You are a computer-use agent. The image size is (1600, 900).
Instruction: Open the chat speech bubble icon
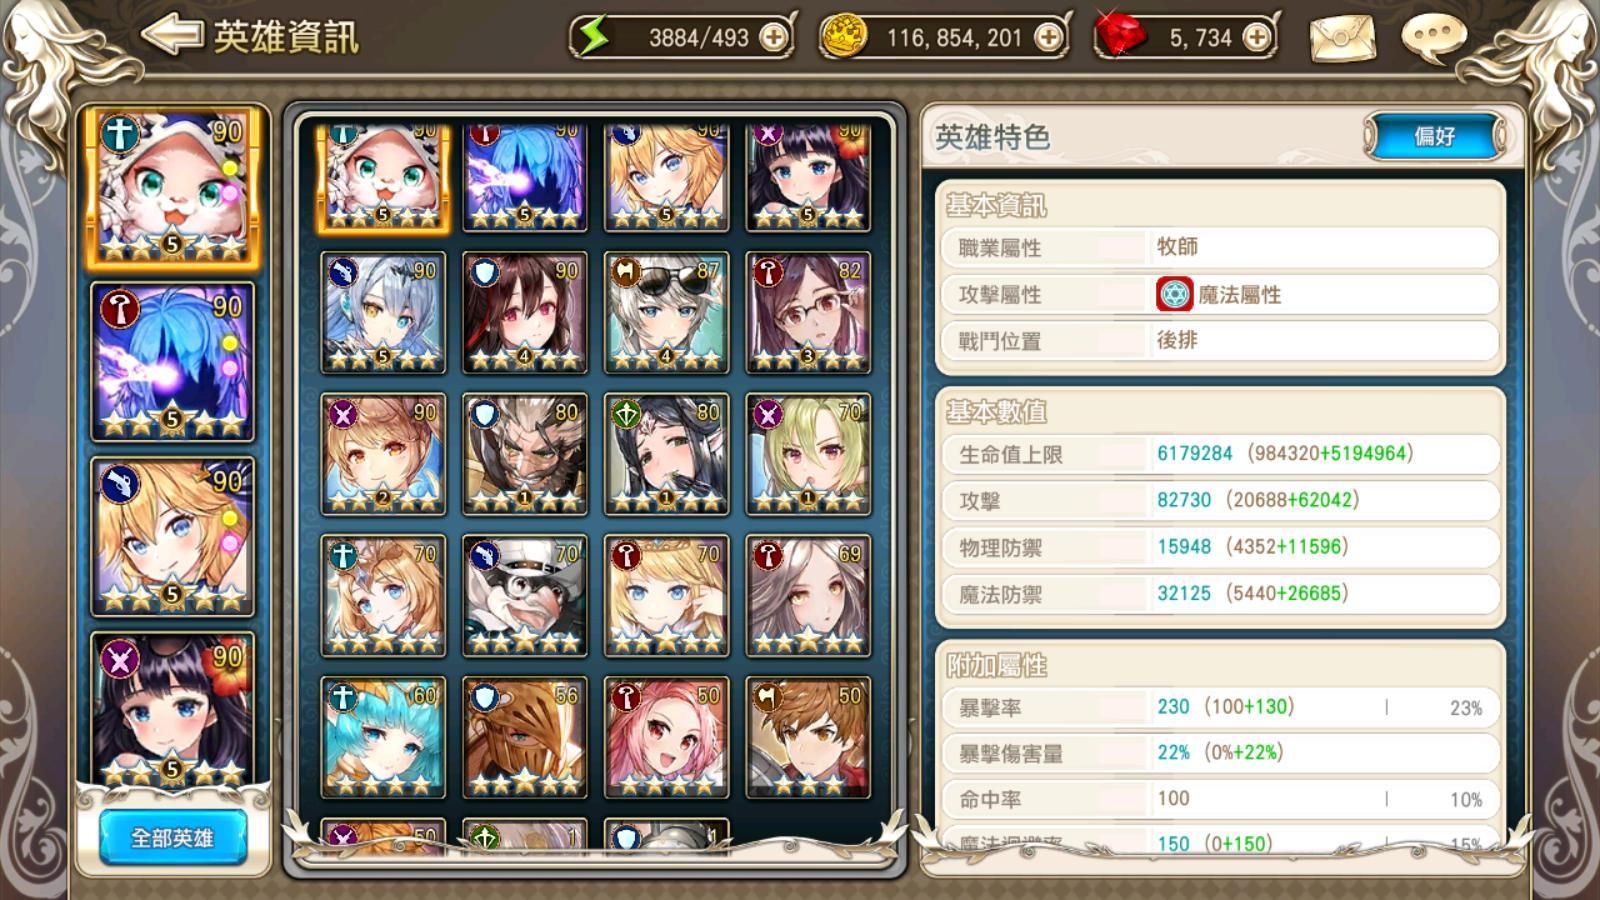click(1433, 38)
